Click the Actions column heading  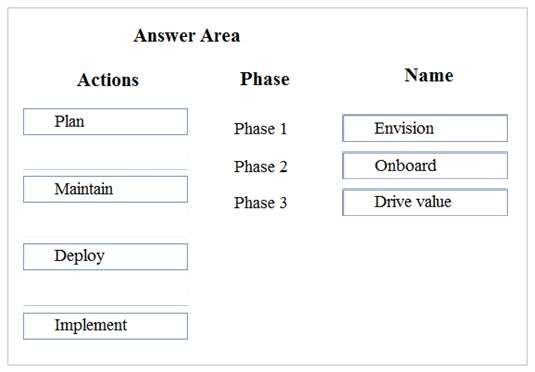point(108,80)
